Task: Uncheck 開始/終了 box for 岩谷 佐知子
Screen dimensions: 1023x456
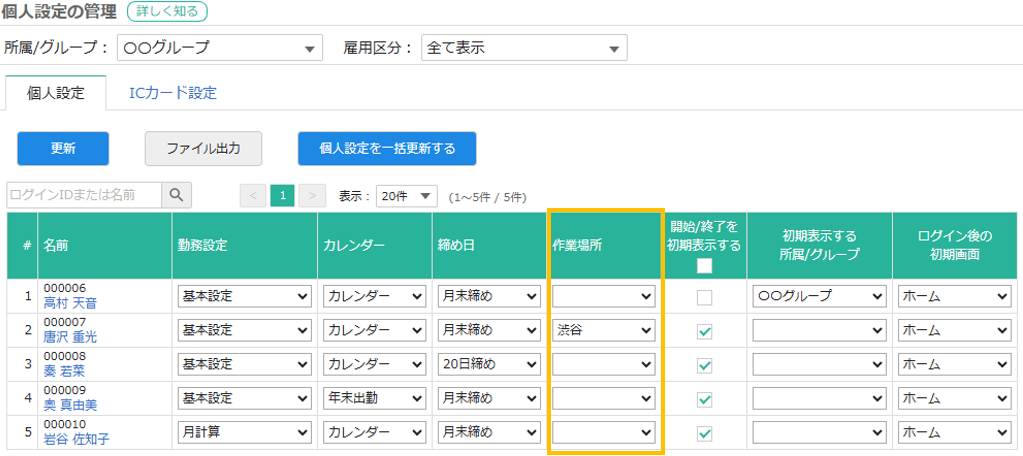Action: click(x=705, y=433)
